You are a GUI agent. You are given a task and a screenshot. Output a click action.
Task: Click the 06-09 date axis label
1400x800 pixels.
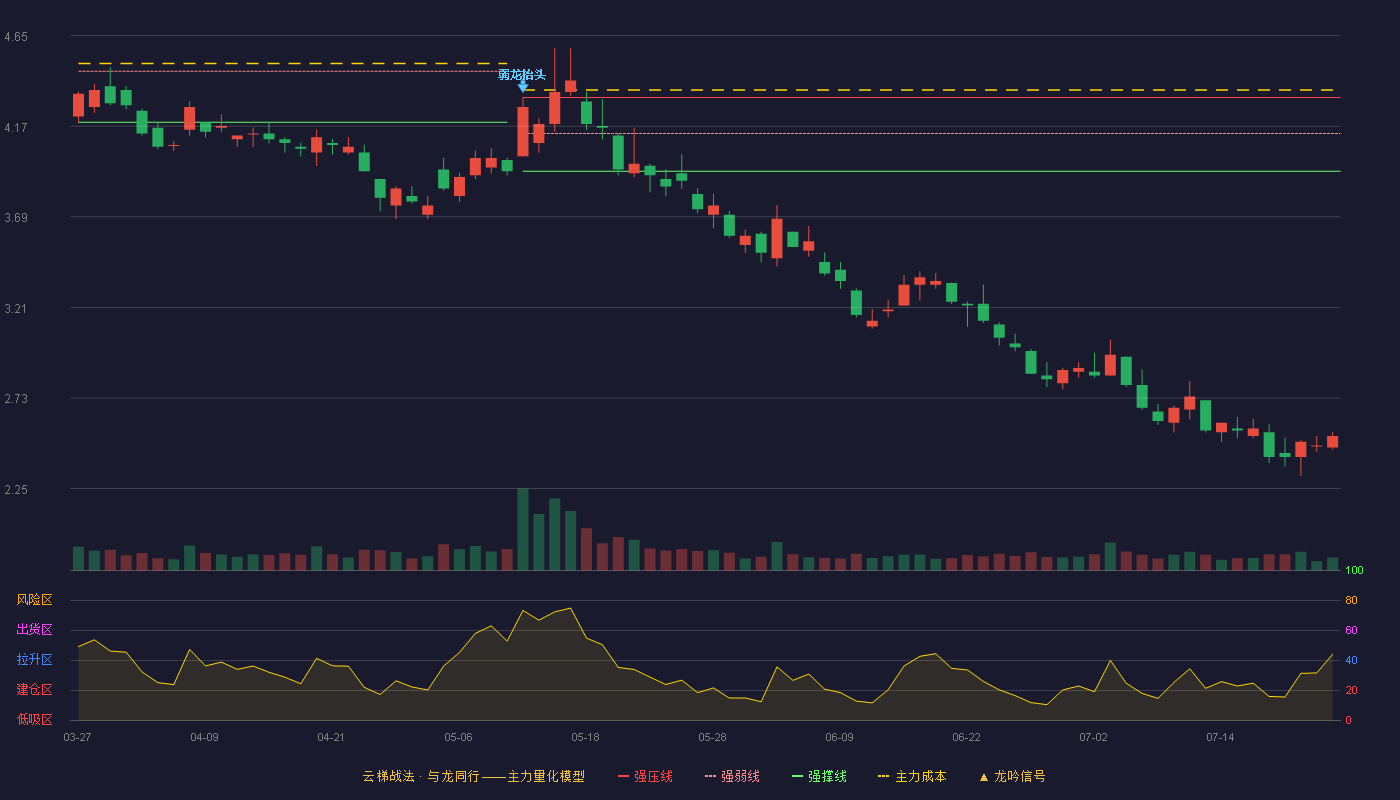(839, 737)
